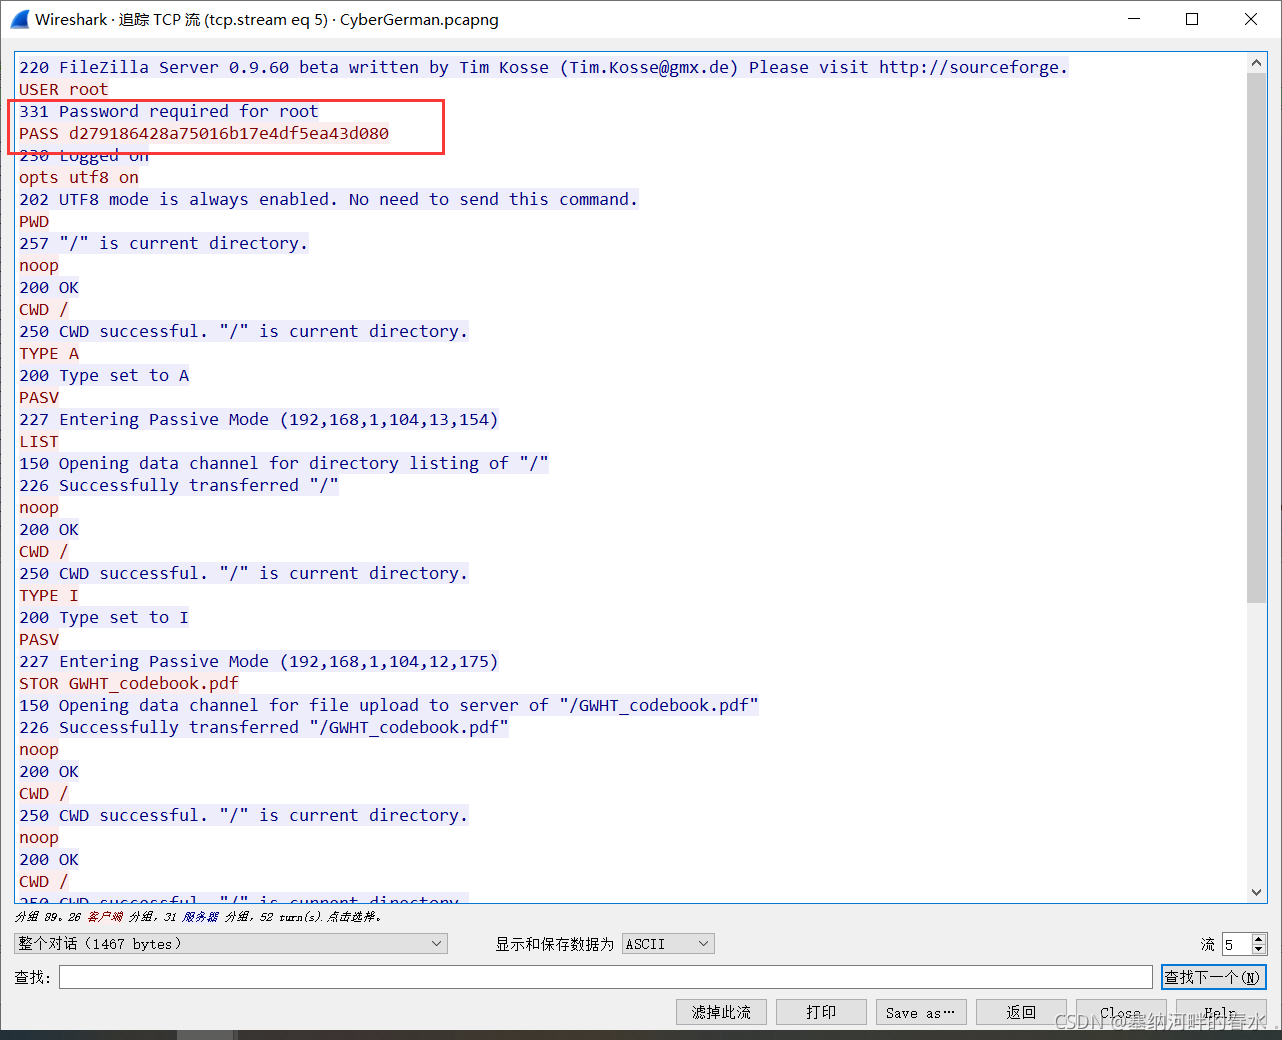Click the 'TYPE A' command line
Viewport: 1282px width, 1040px height.
(49, 353)
